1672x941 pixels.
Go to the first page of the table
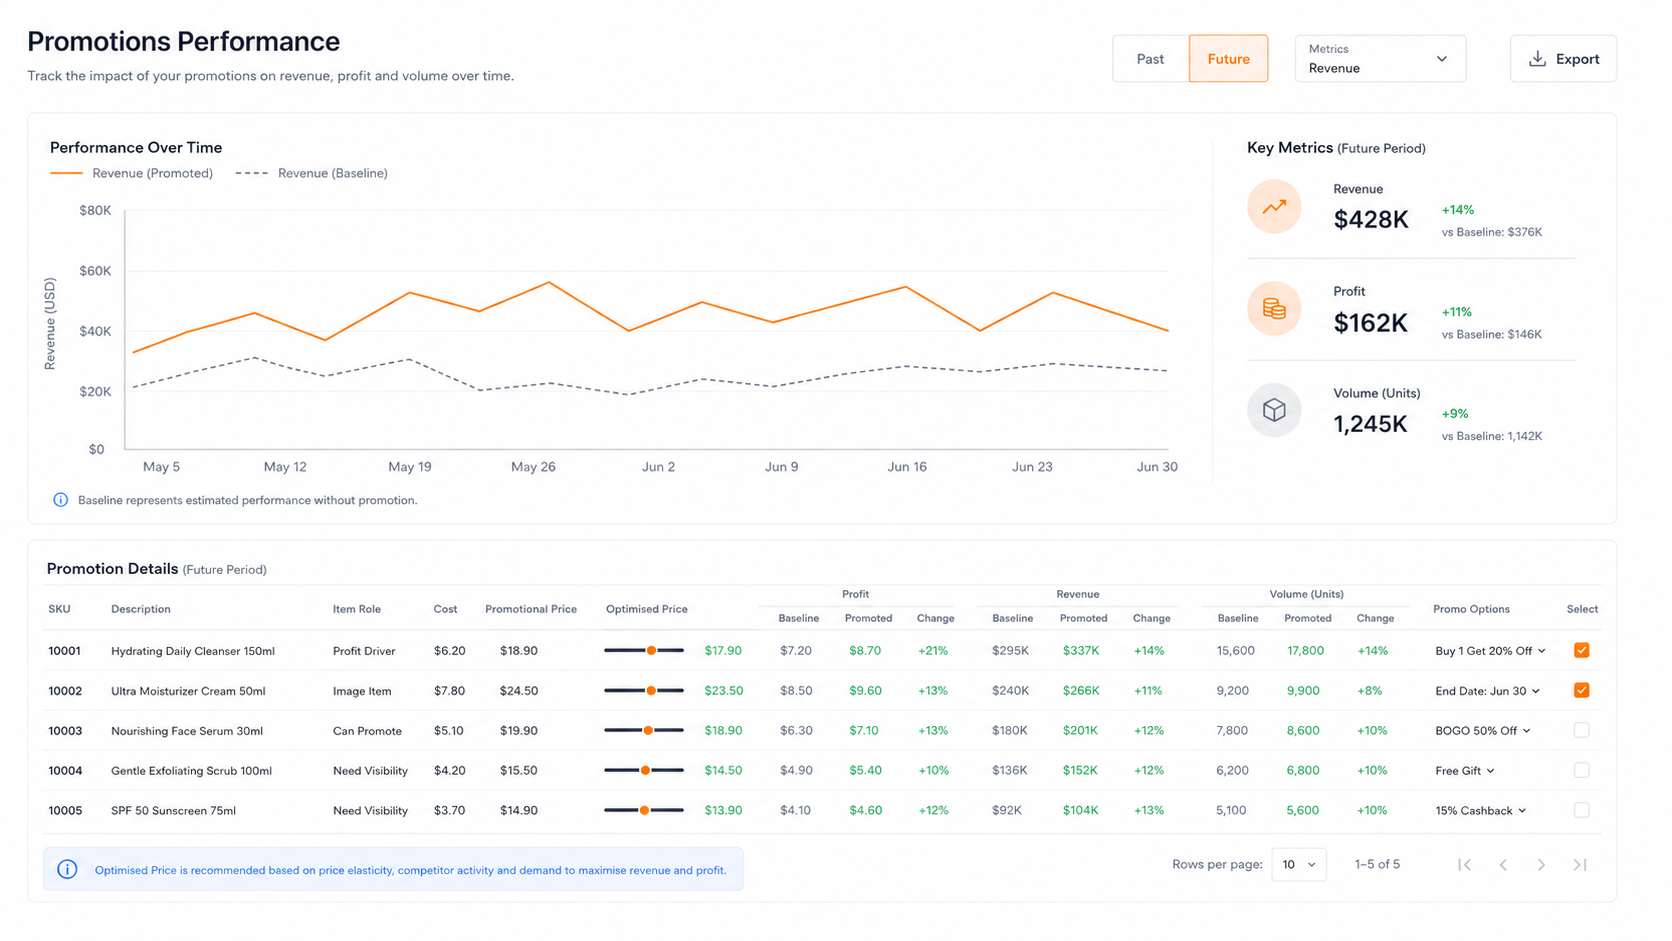click(x=1464, y=865)
